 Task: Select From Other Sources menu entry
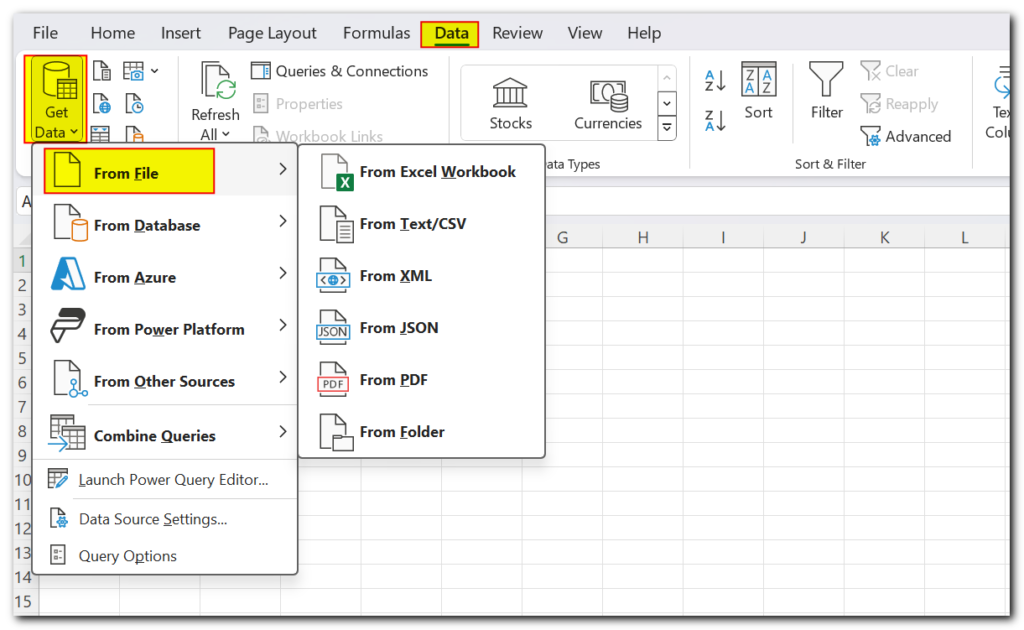tap(165, 379)
